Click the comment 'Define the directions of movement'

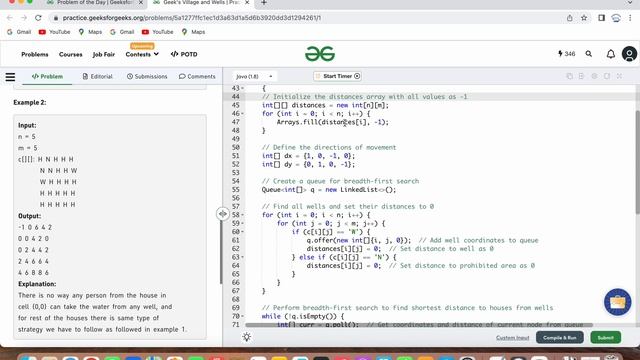pyautogui.click(x=329, y=147)
